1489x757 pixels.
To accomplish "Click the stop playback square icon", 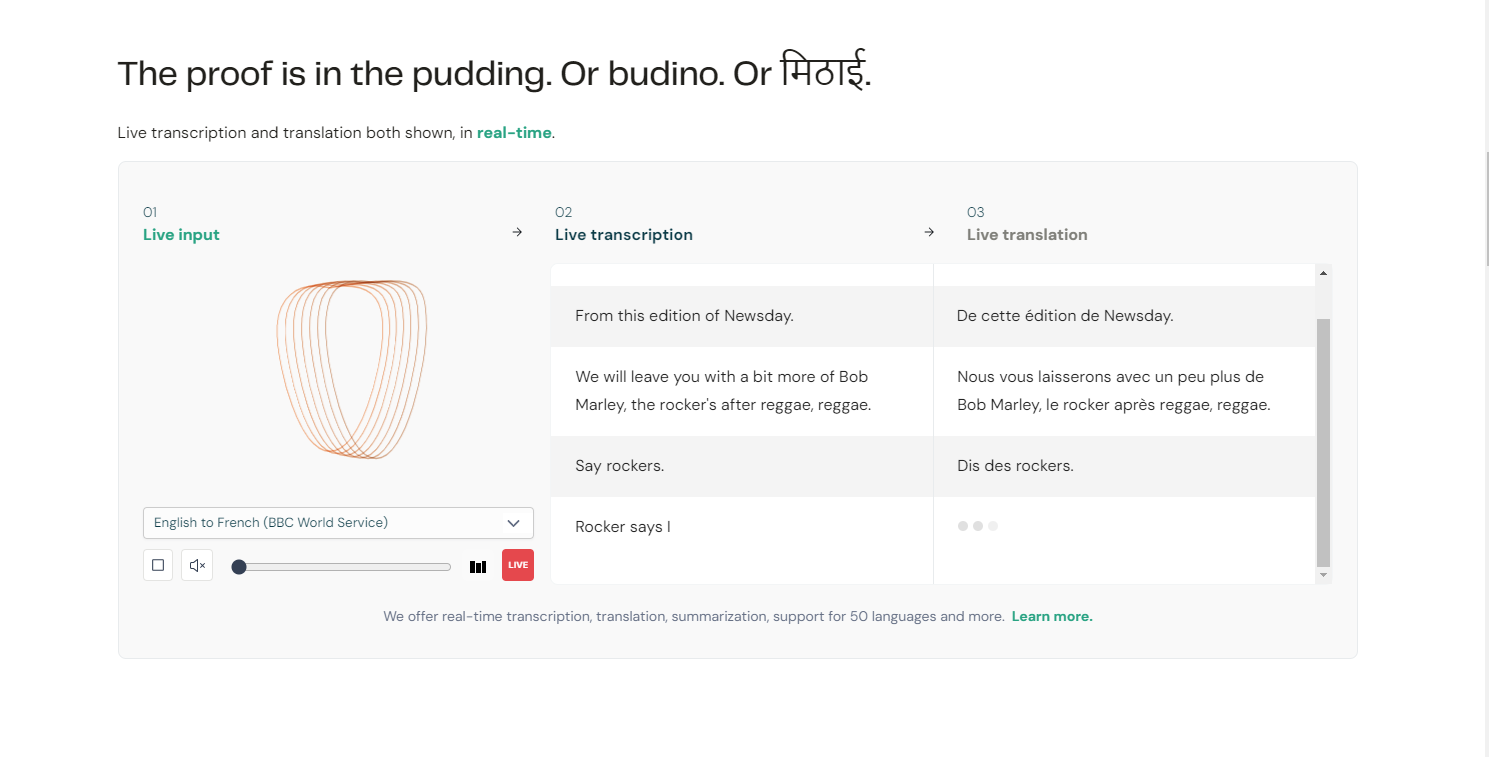I will tap(158, 565).
